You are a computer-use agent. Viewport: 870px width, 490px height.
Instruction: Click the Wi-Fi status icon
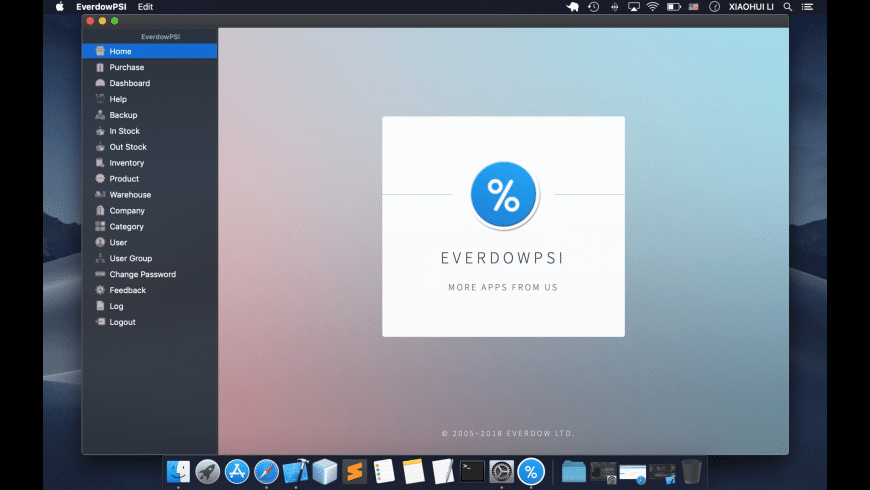pos(652,7)
